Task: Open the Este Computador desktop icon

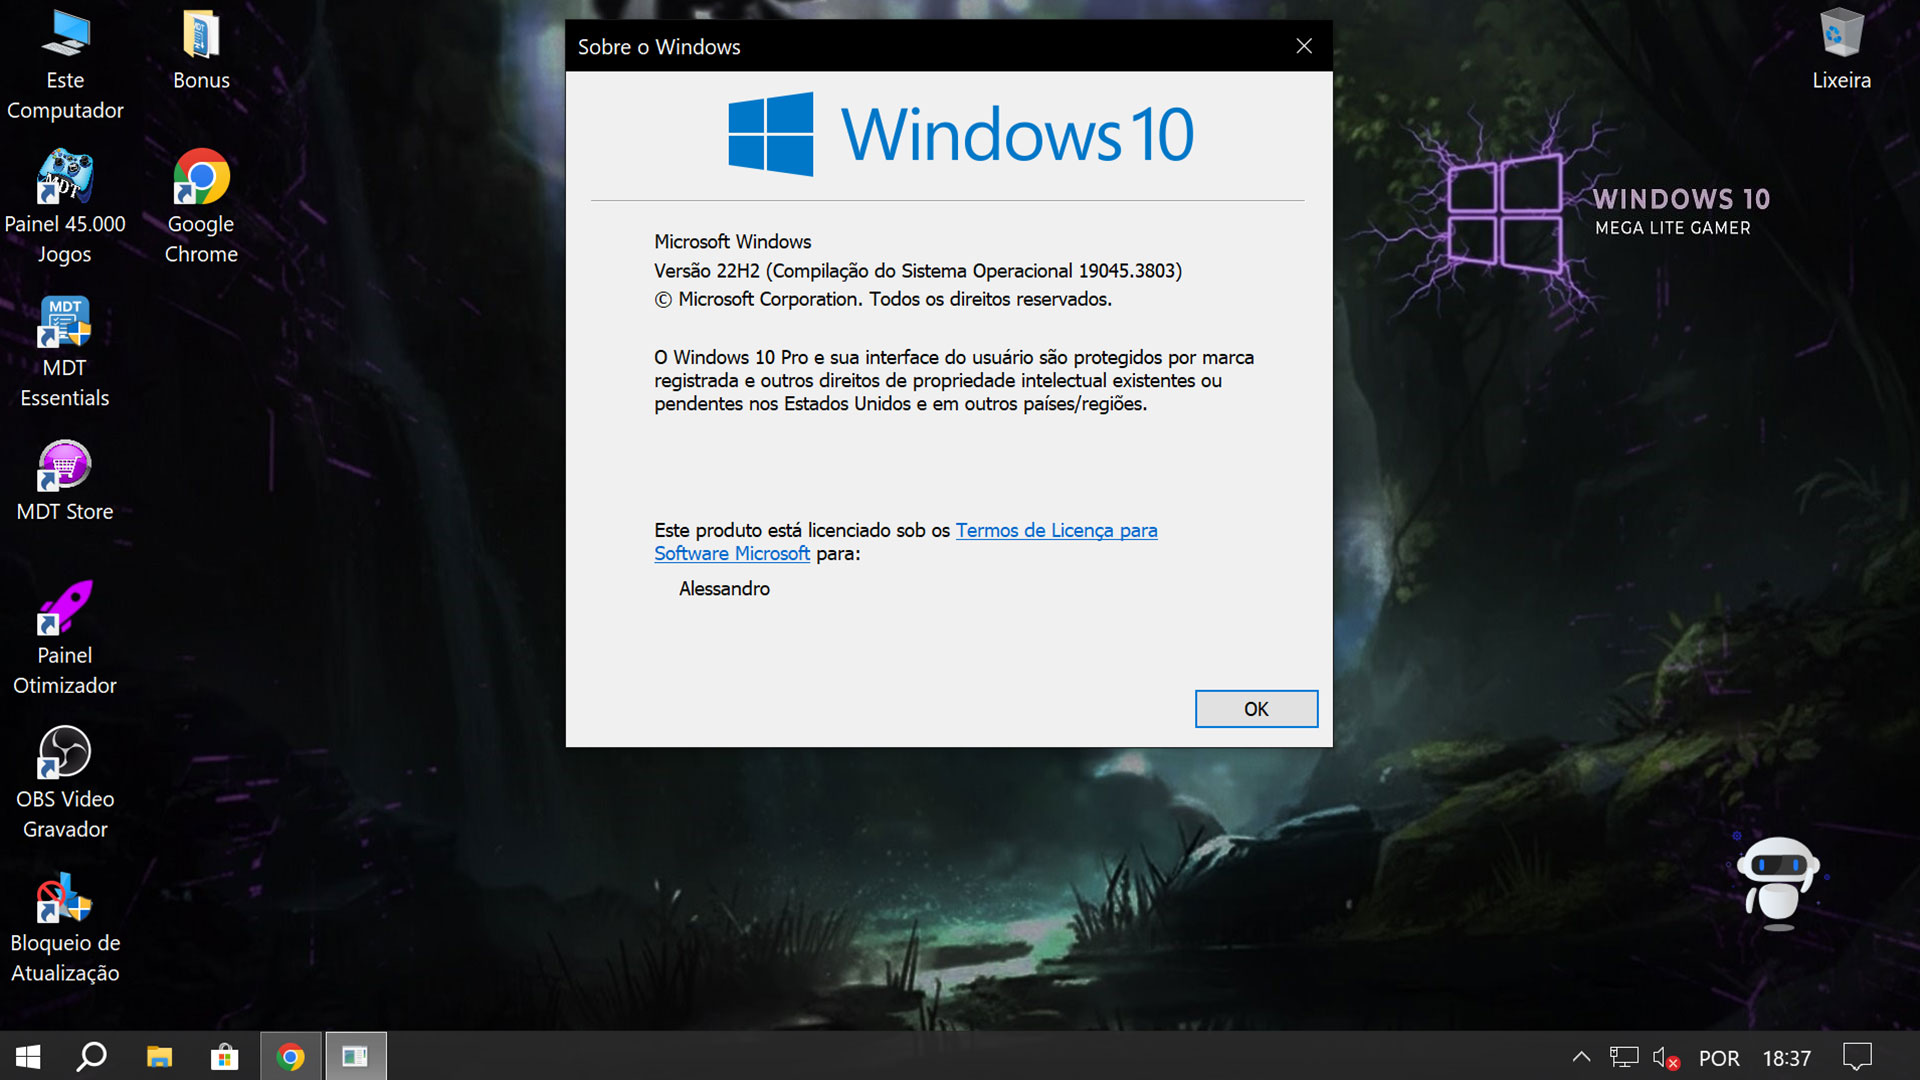Action: [65, 38]
